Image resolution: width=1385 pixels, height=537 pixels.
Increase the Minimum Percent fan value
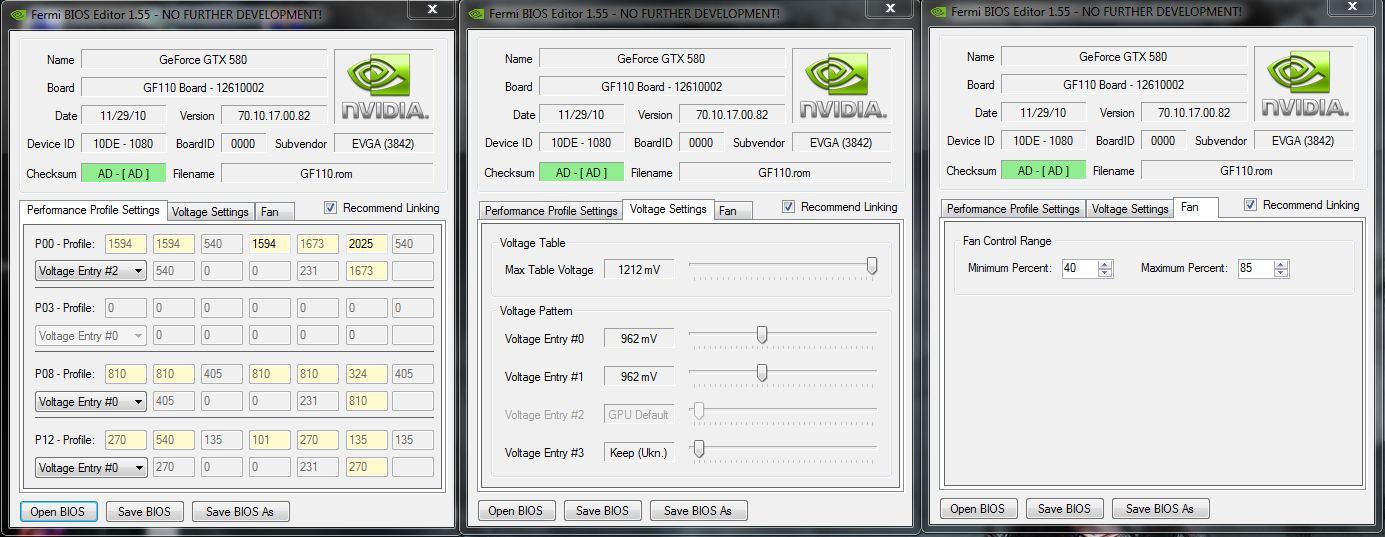pyautogui.click(x=1105, y=264)
